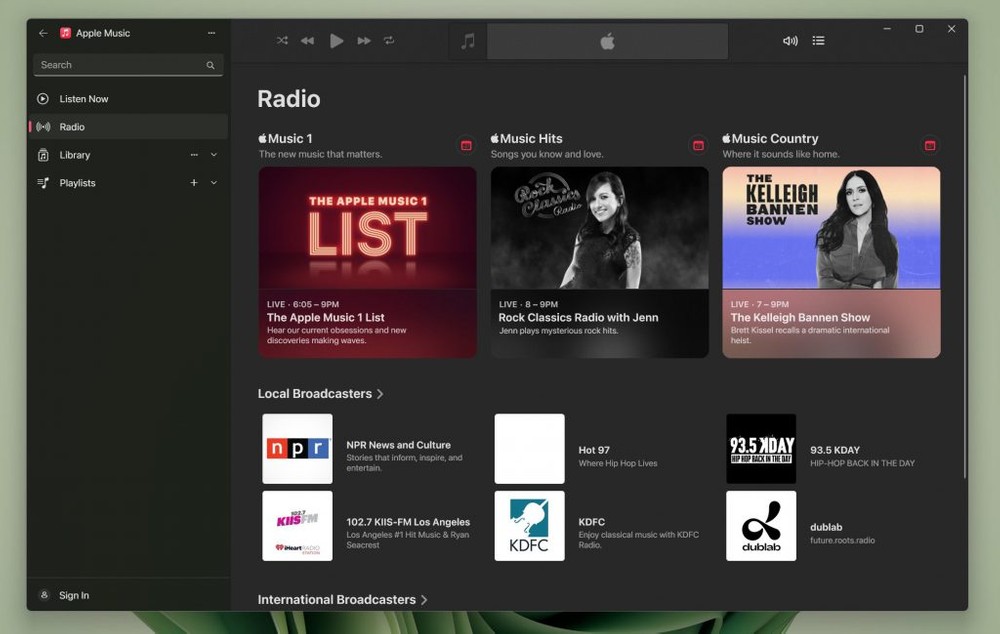1000x634 pixels.
Task: Click the 93.5 KDAY logo thumbnail
Action: (x=761, y=449)
